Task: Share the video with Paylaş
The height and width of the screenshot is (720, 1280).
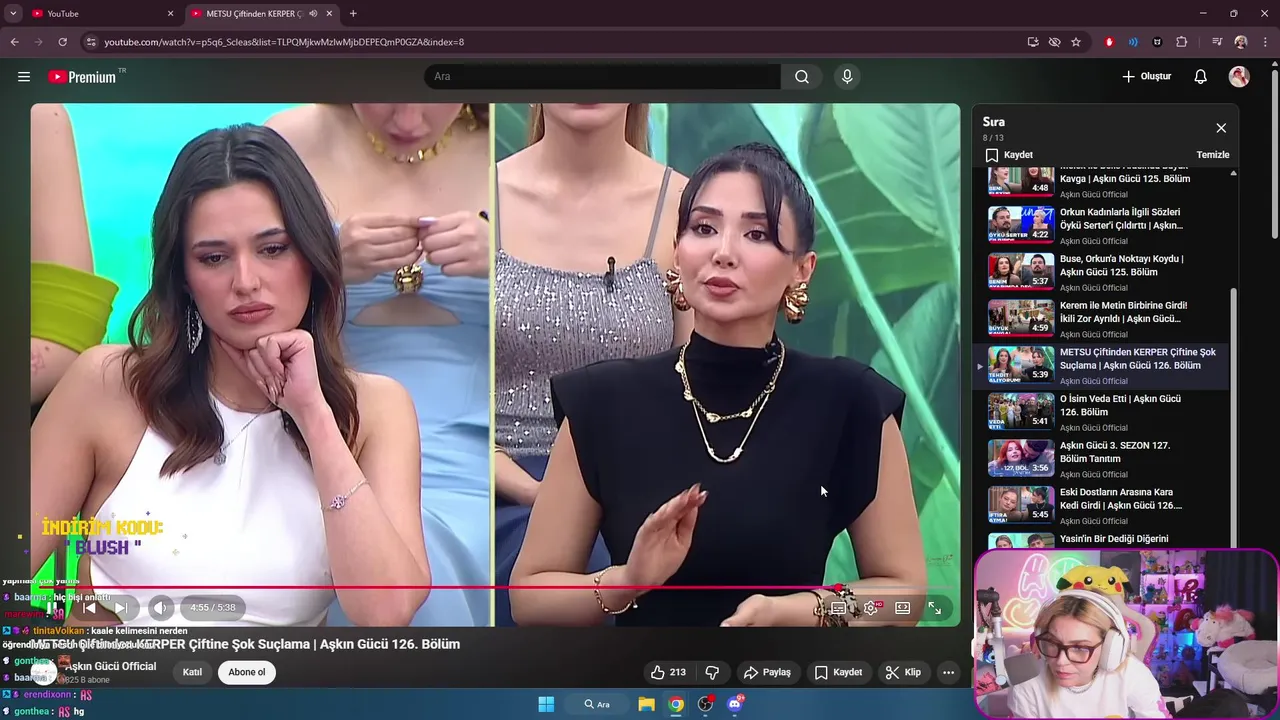Action: [767, 672]
